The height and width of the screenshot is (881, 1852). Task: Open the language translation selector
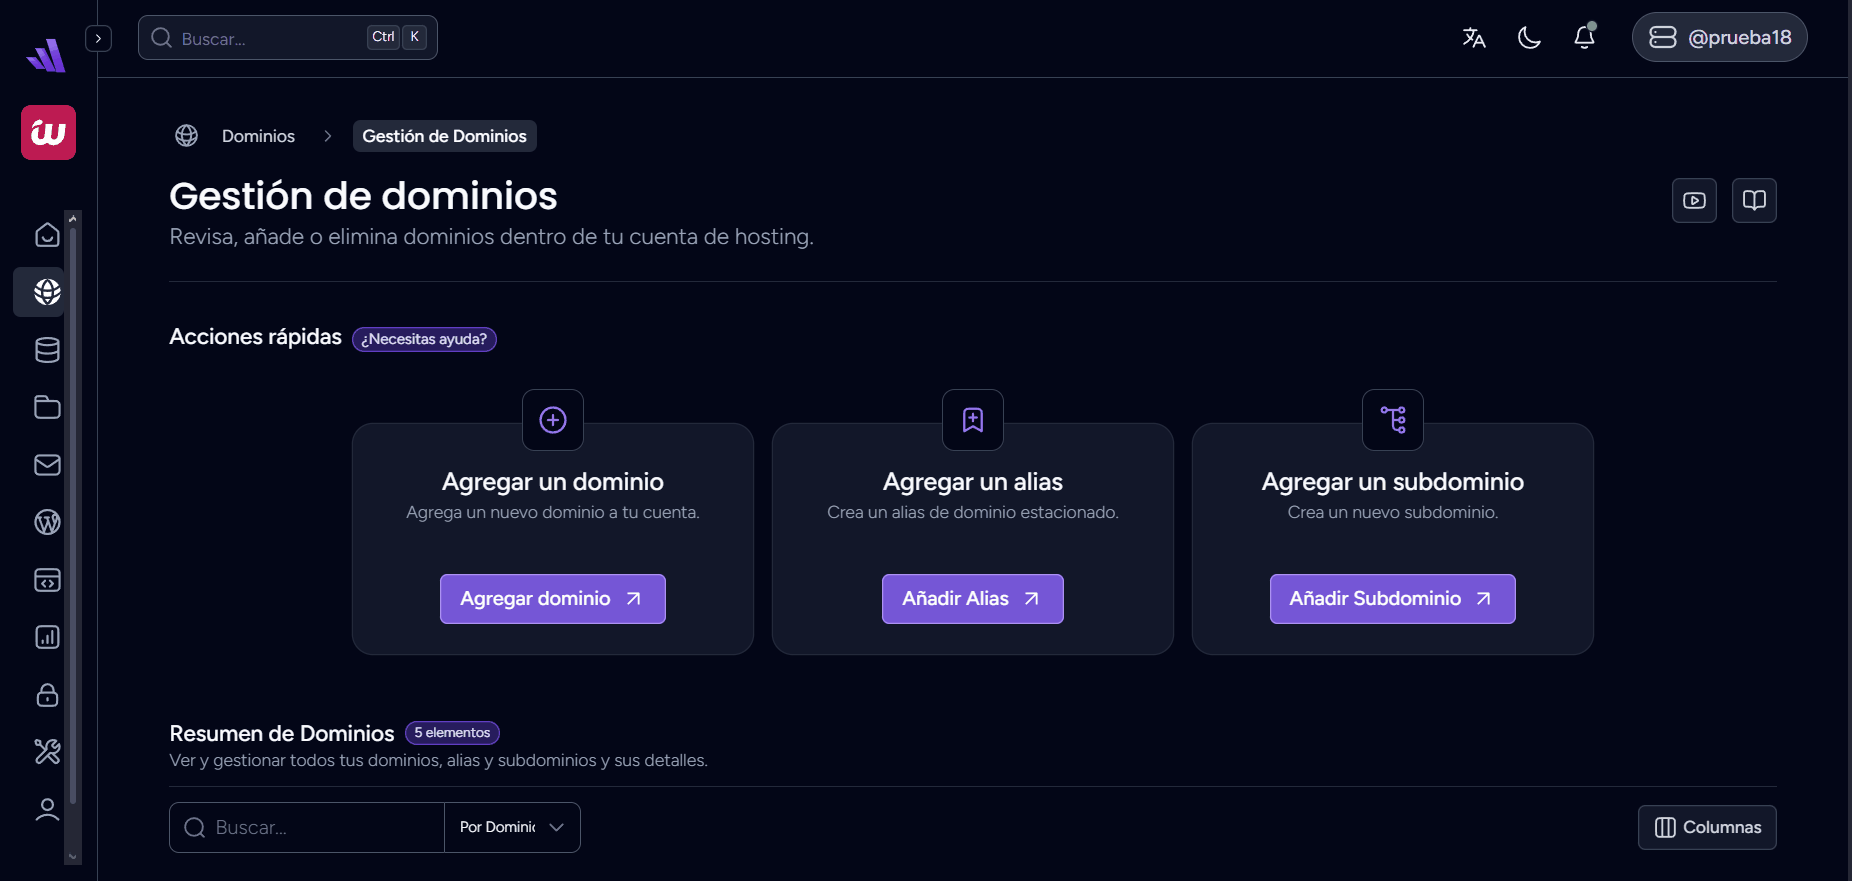point(1474,38)
